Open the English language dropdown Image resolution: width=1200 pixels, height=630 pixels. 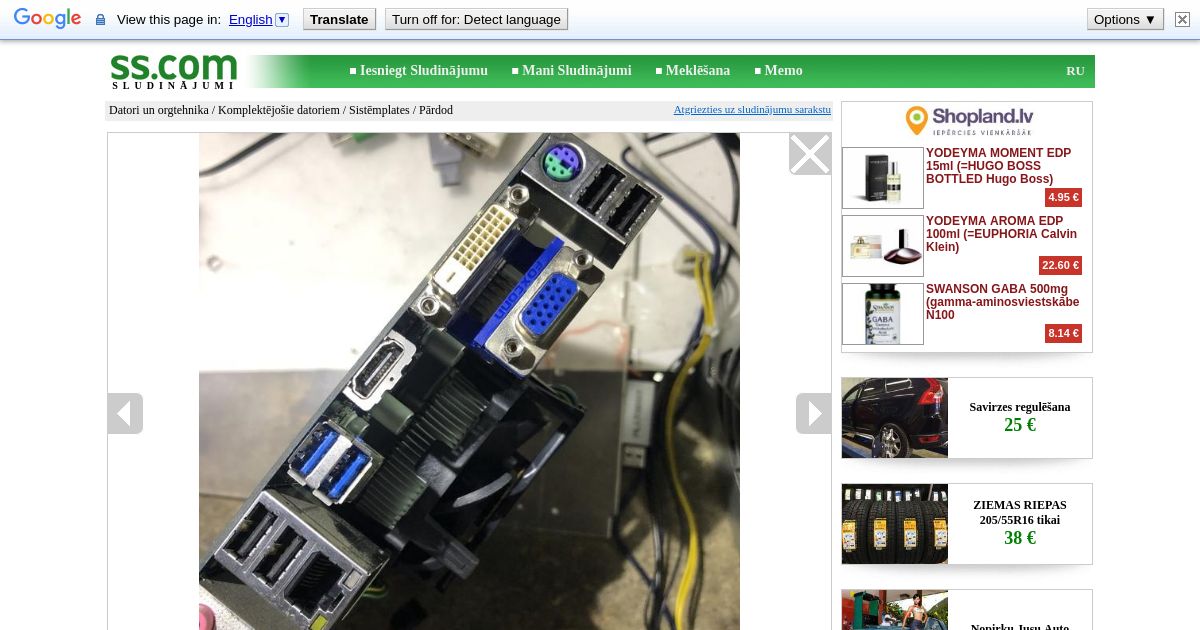pyautogui.click(x=258, y=19)
